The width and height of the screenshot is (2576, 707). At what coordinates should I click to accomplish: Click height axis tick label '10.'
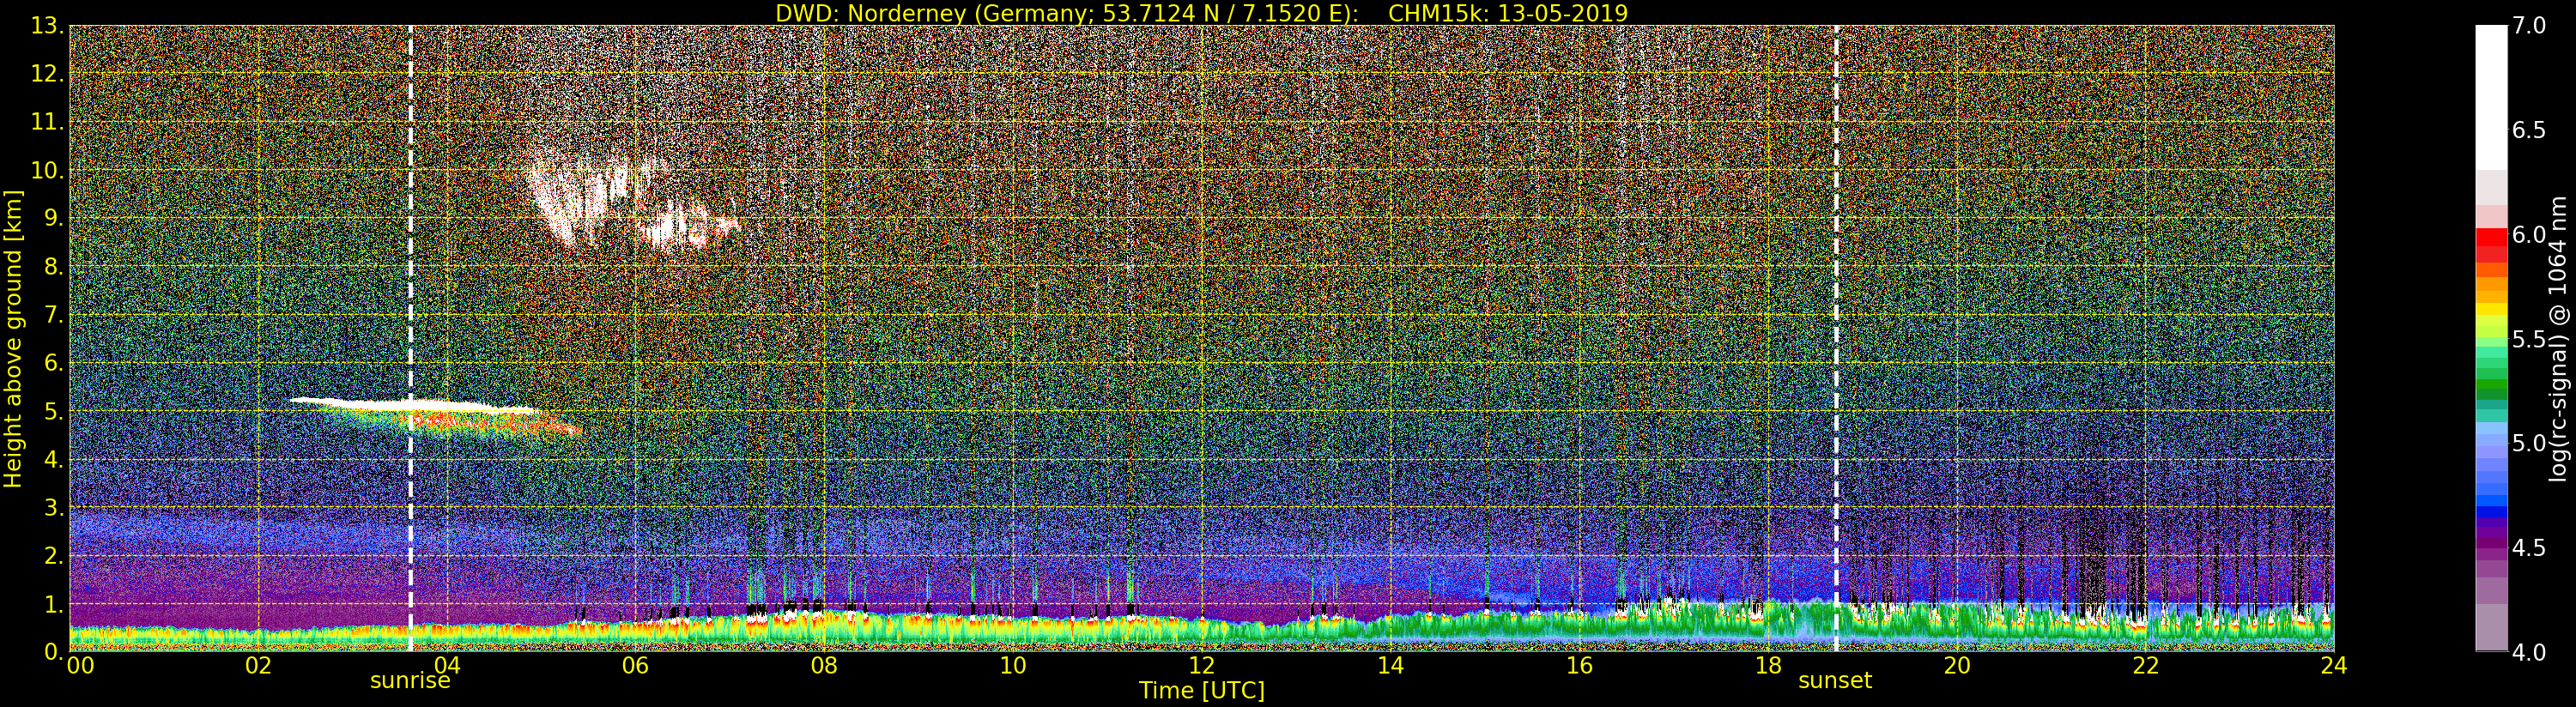point(47,170)
